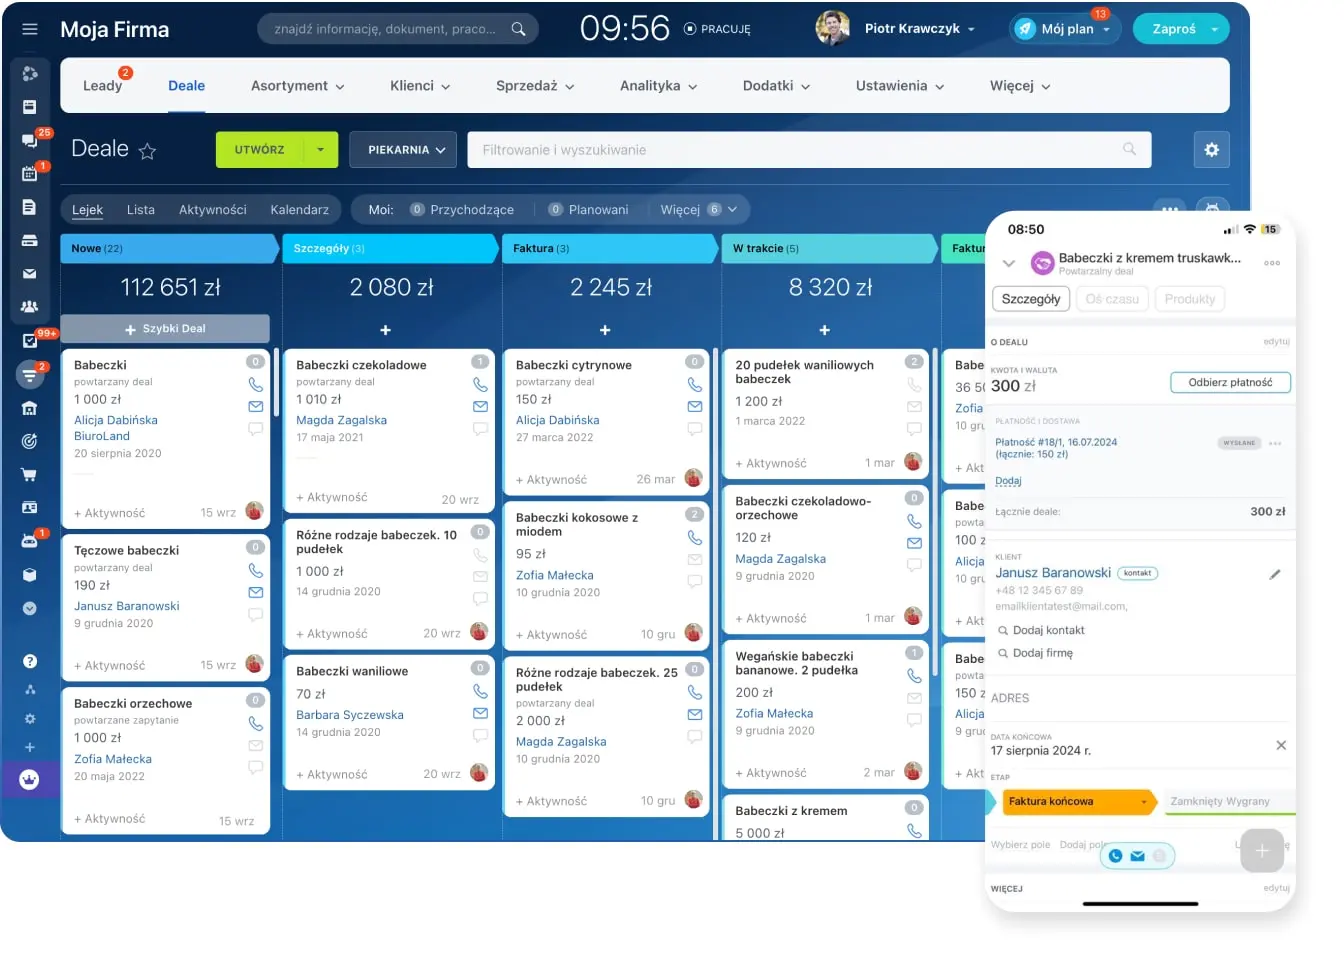Click the Szybki Deal button
The width and height of the screenshot is (1344, 960).
[165, 329]
